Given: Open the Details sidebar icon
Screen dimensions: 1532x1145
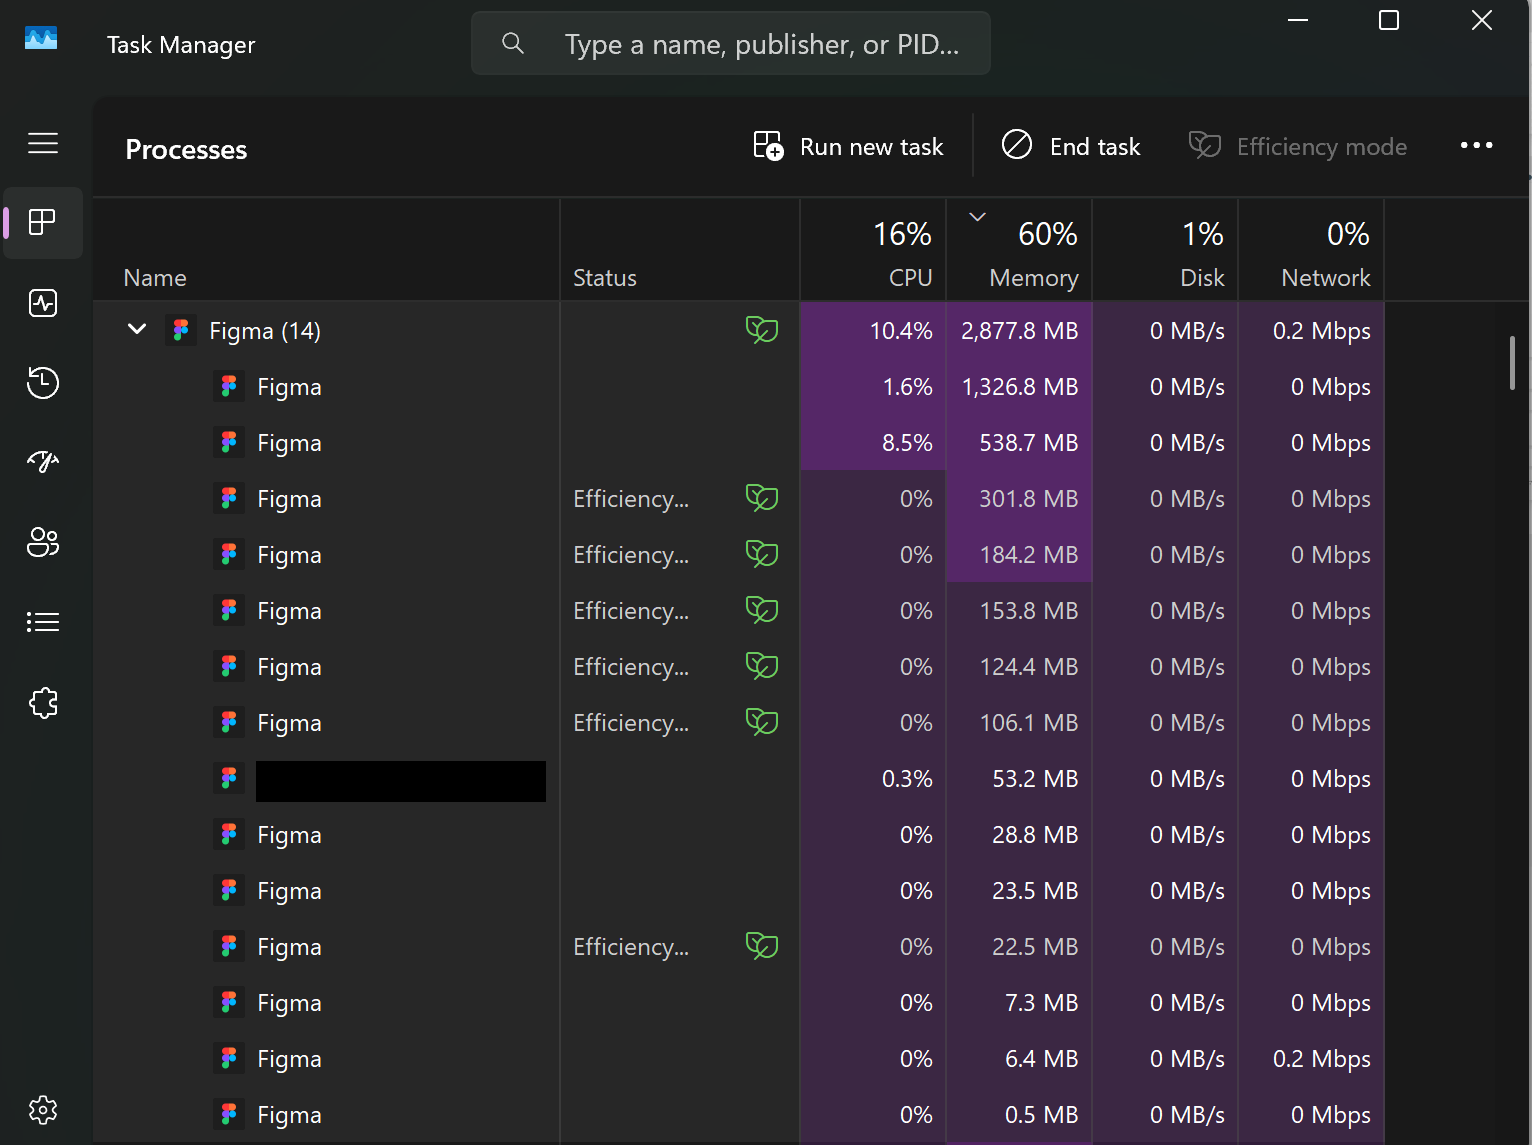Looking at the screenshot, I should click(x=43, y=622).
